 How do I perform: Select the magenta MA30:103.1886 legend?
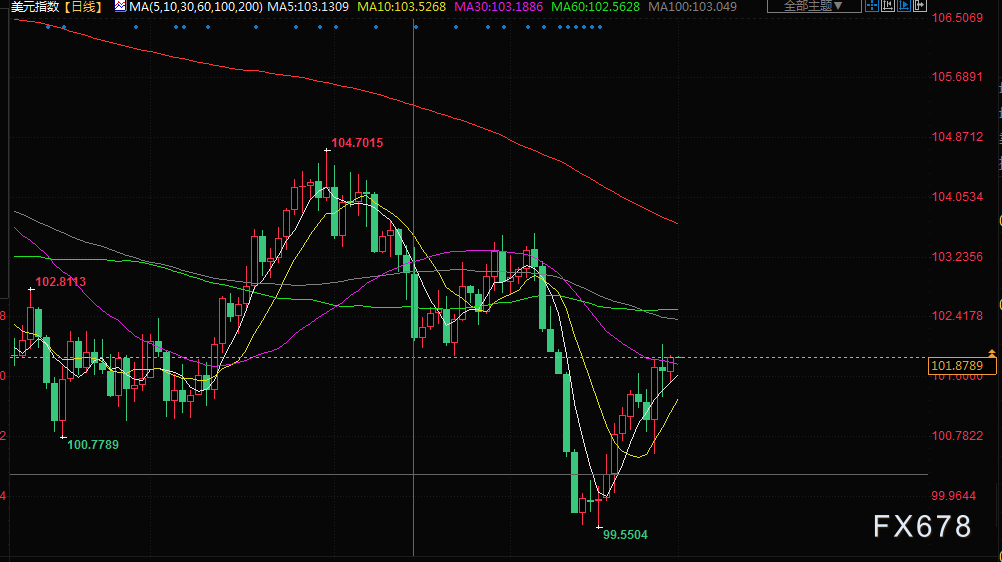pos(497,7)
